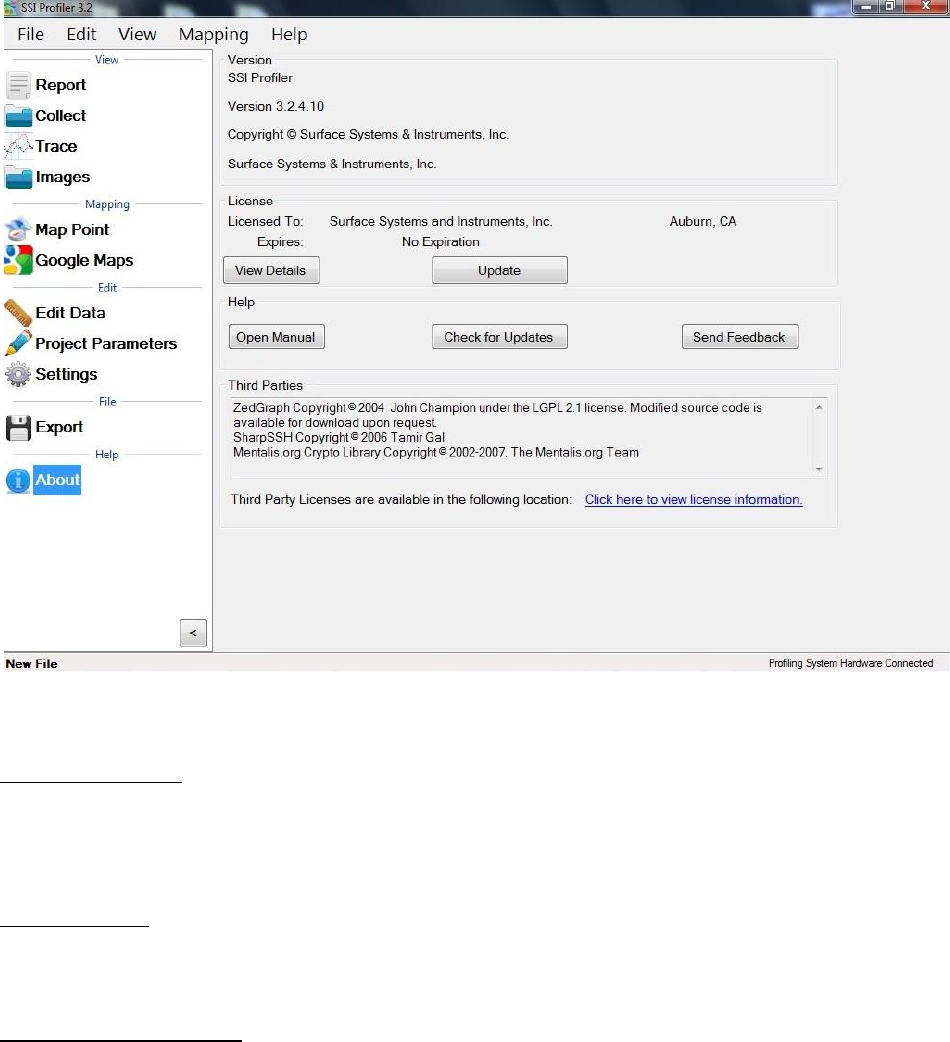Select the Edit Data label
The width and height of the screenshot is (950, 1042).
[x=70, y=312]
